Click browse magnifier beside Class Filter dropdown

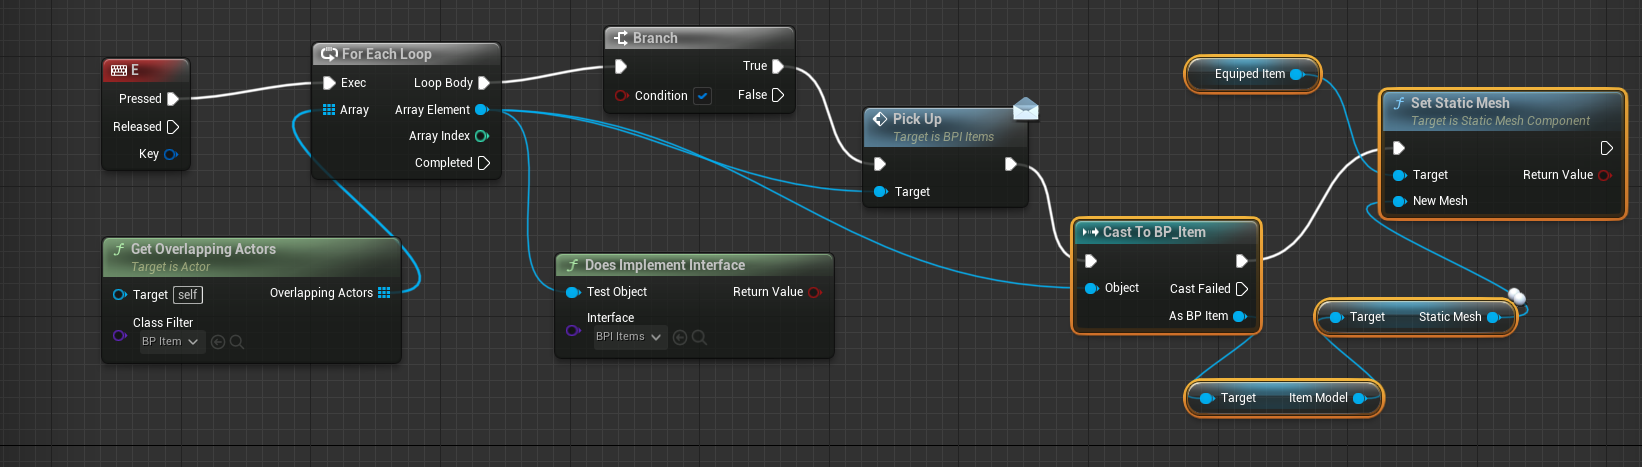[x=237, y=342]
